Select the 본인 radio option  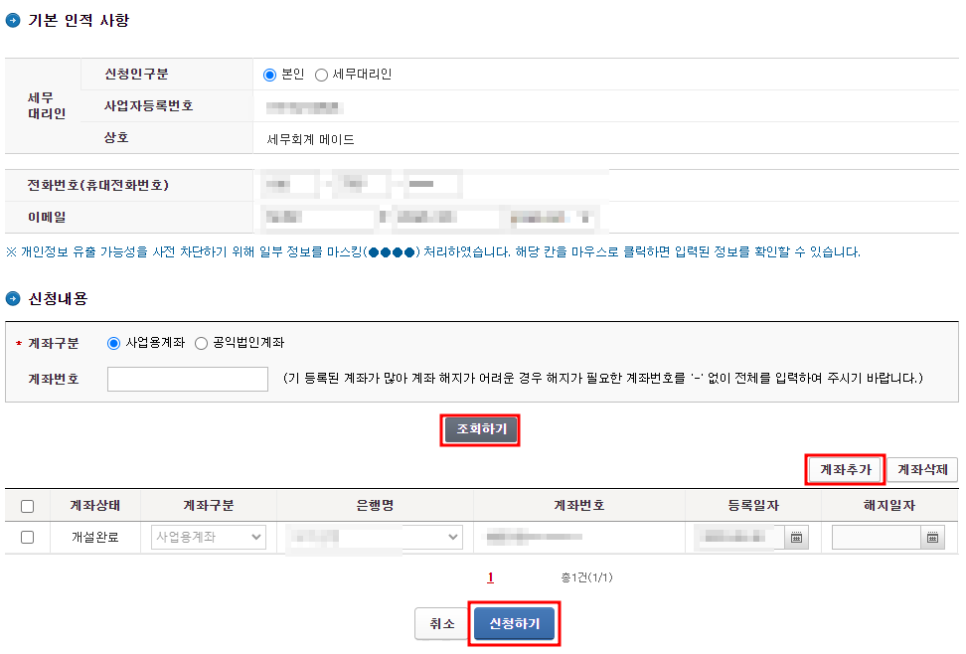(269, 75)
